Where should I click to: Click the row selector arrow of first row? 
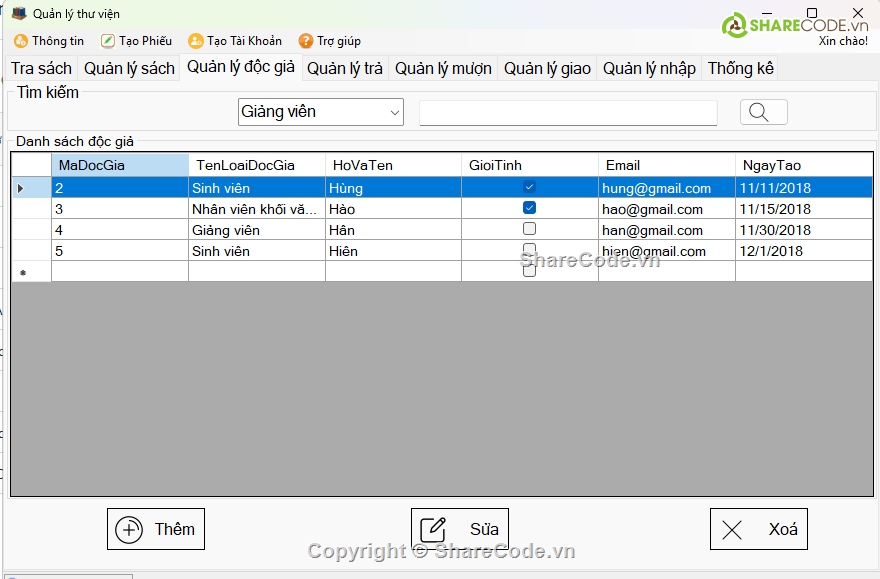(x=22, y=188)
